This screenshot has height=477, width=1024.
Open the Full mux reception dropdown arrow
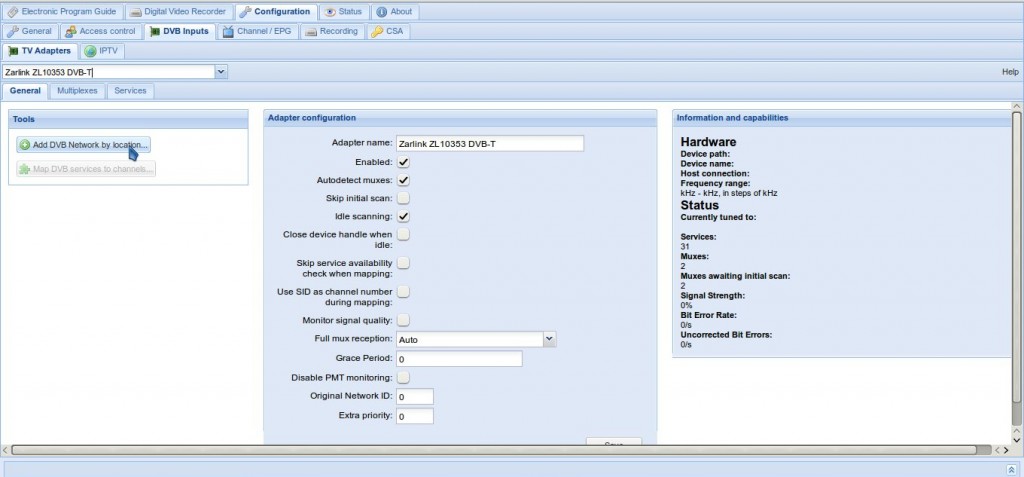pos(549,339)
